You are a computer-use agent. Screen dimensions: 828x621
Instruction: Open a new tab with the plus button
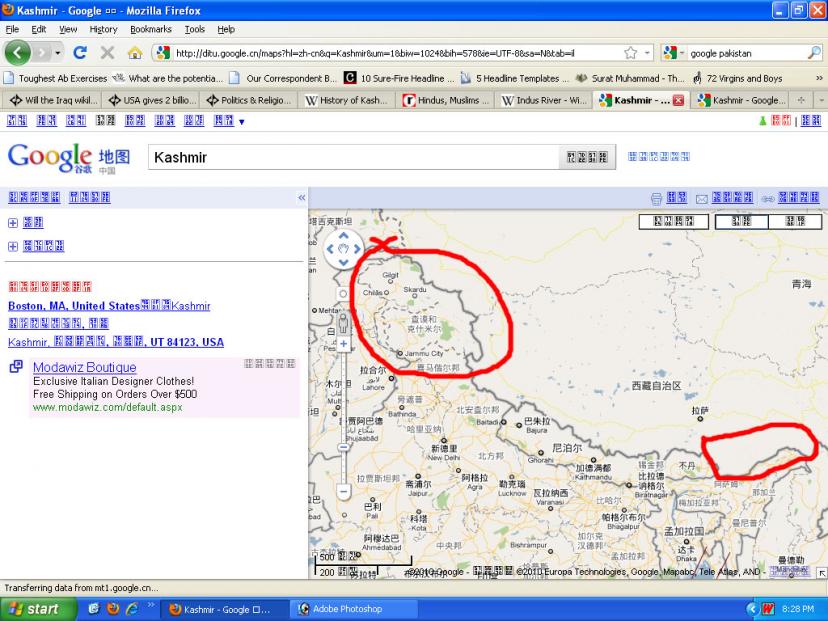coord(801,100)
